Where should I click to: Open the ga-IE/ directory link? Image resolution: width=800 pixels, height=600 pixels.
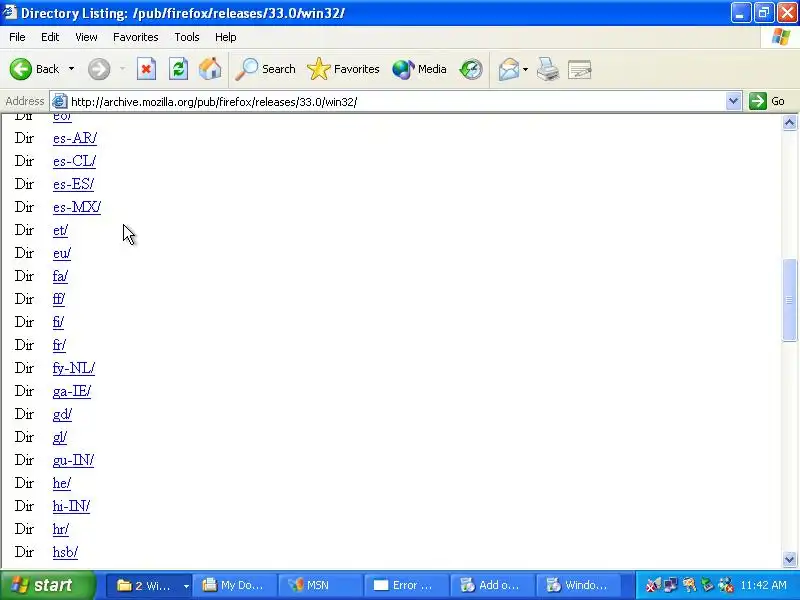(x=71, y=391)
